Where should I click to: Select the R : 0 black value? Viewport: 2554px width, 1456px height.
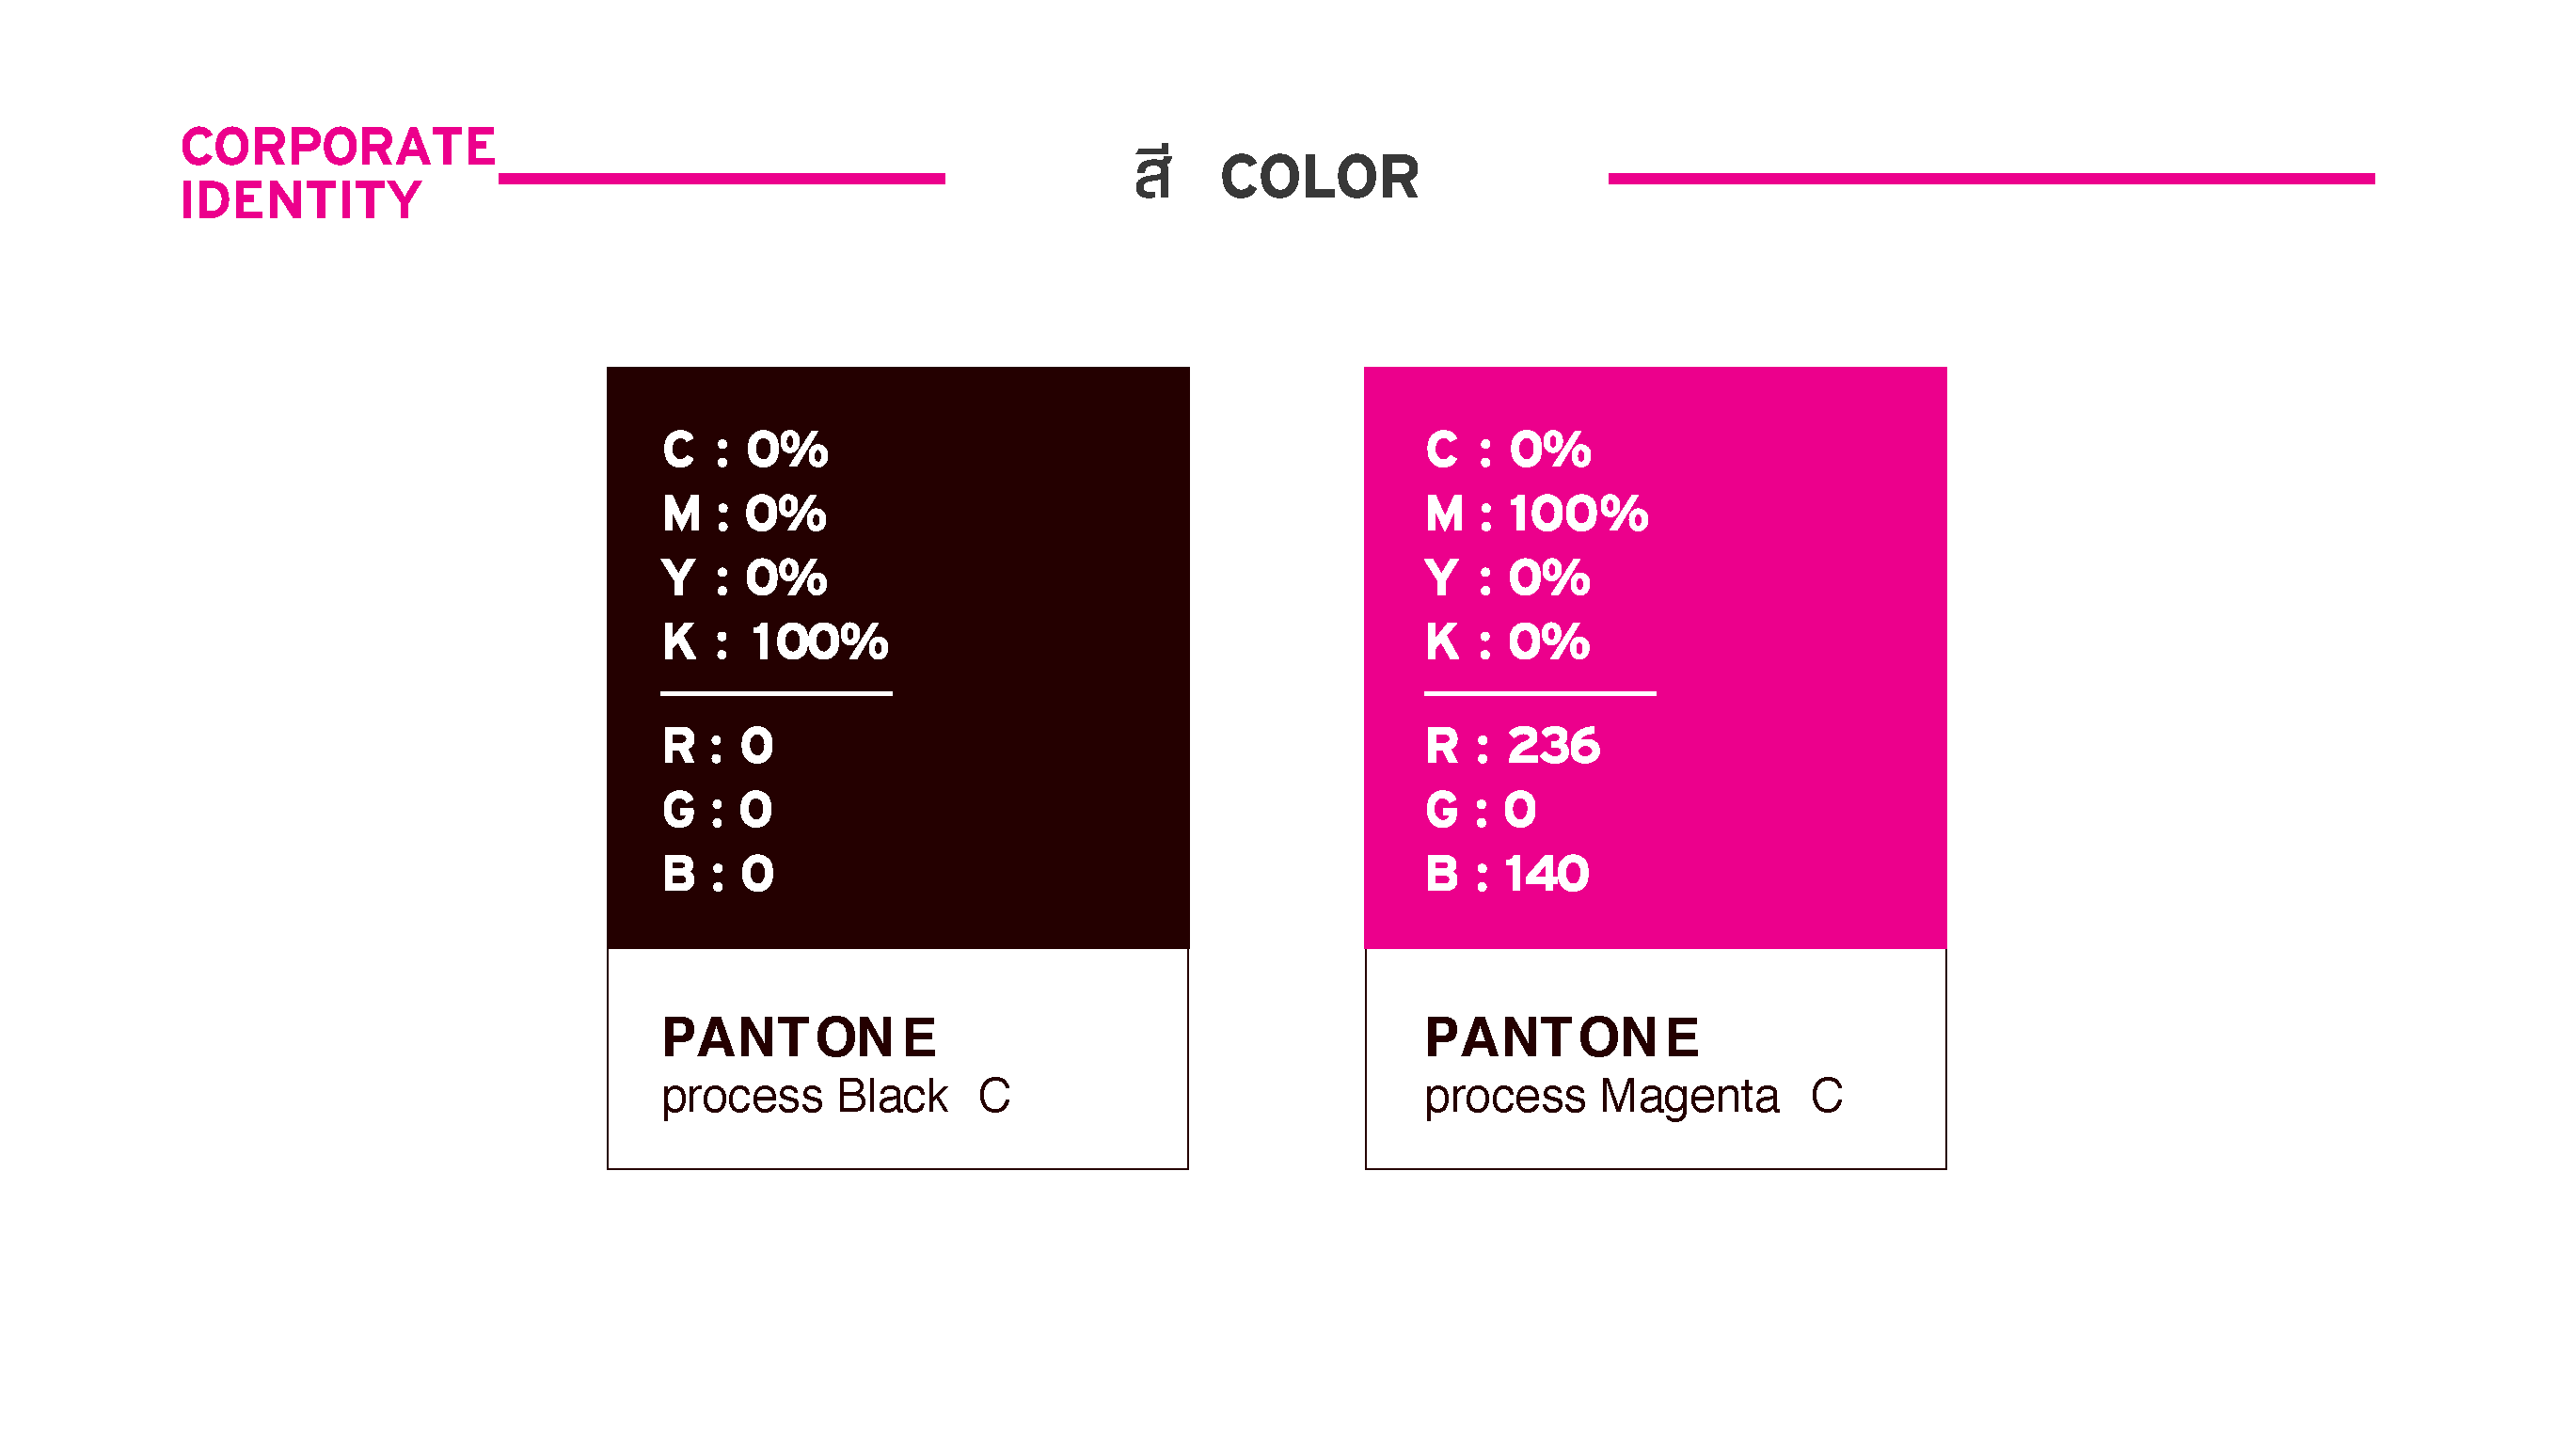[718, 745]
